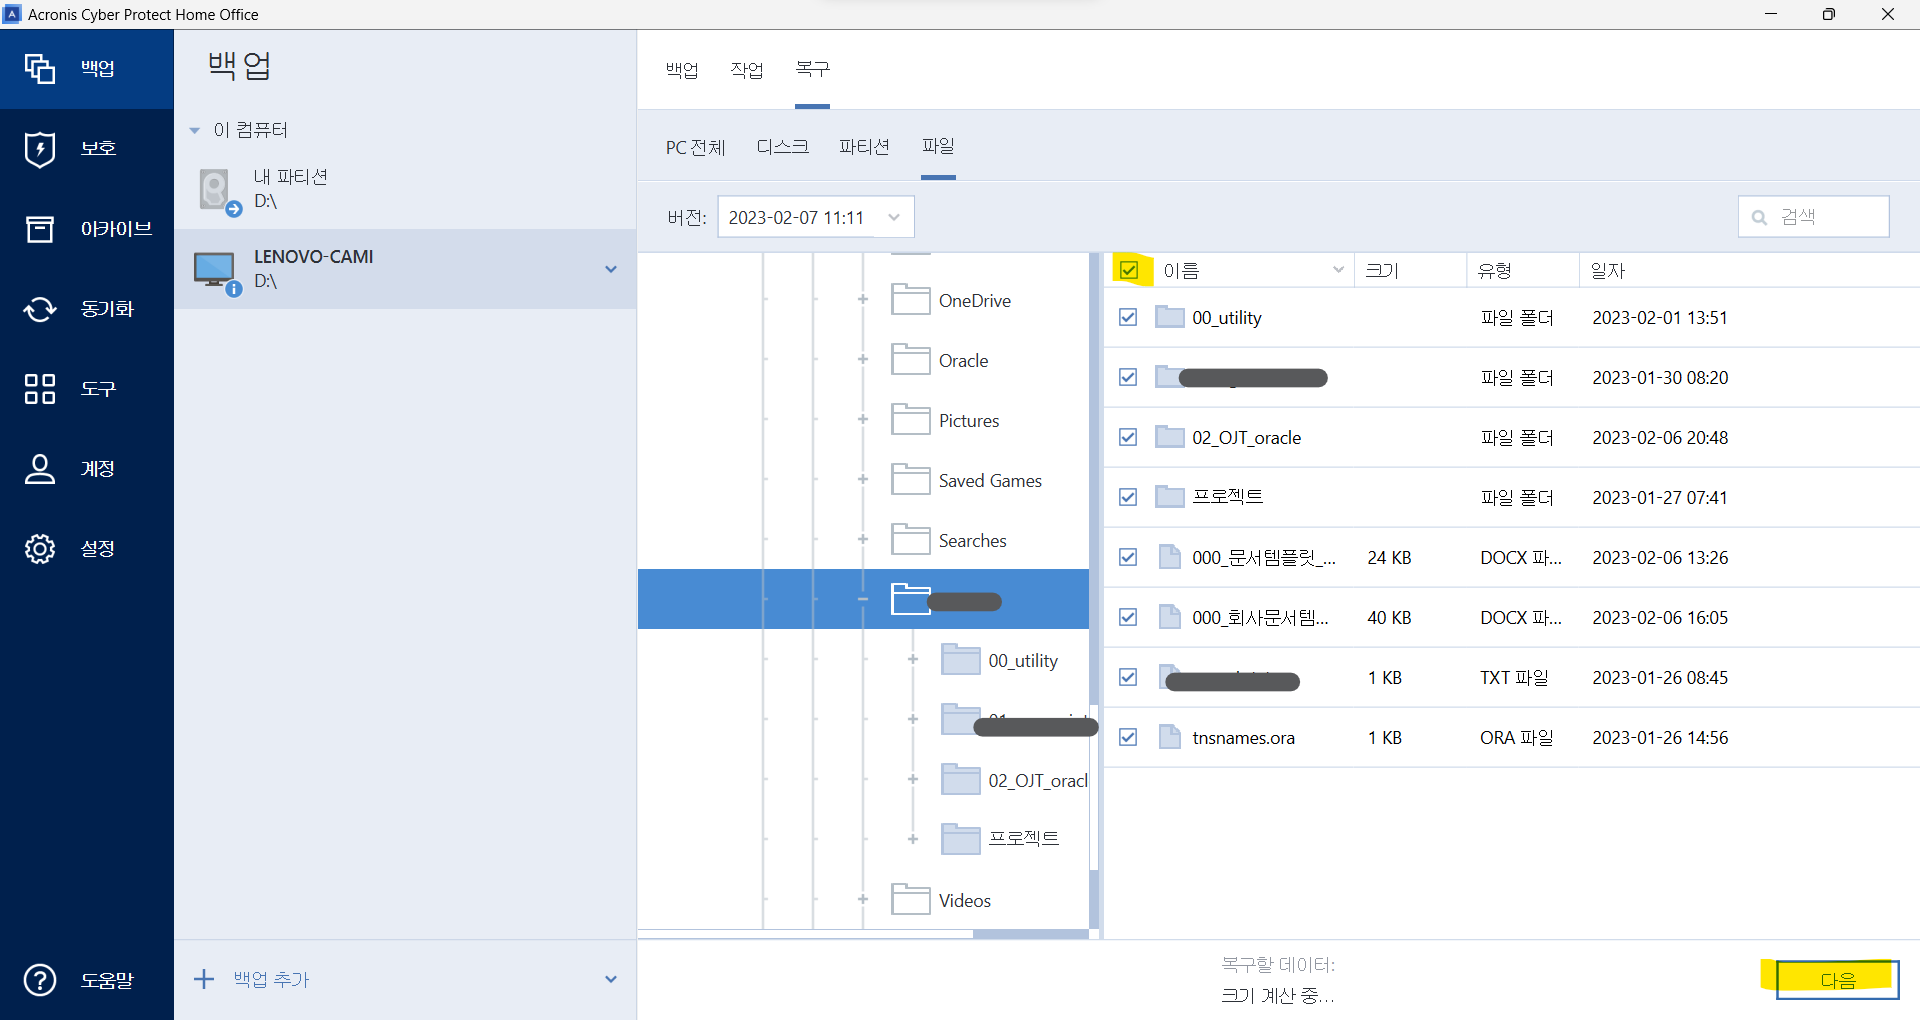Open the 도움말 question mark icon
Image resolution: width=1920 pixels, height=1020 pixels.
click(x=40, y=980)
